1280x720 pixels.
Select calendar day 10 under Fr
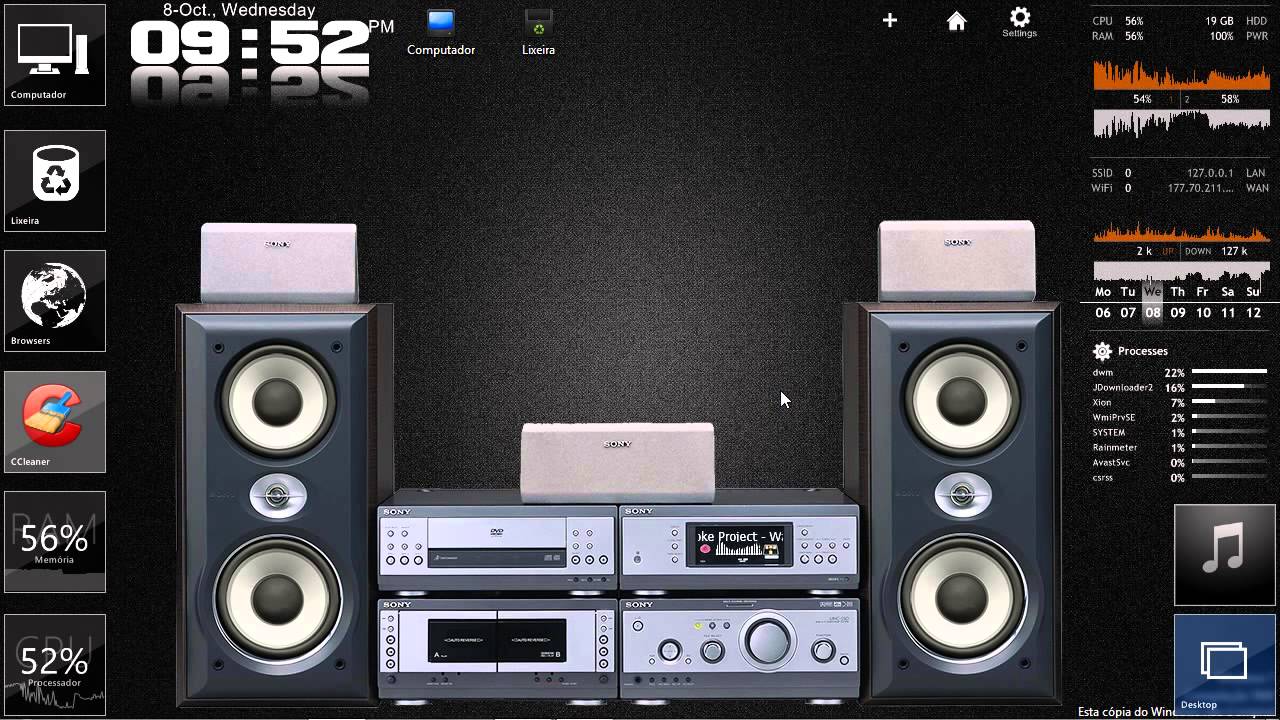tap(1203, 313)
